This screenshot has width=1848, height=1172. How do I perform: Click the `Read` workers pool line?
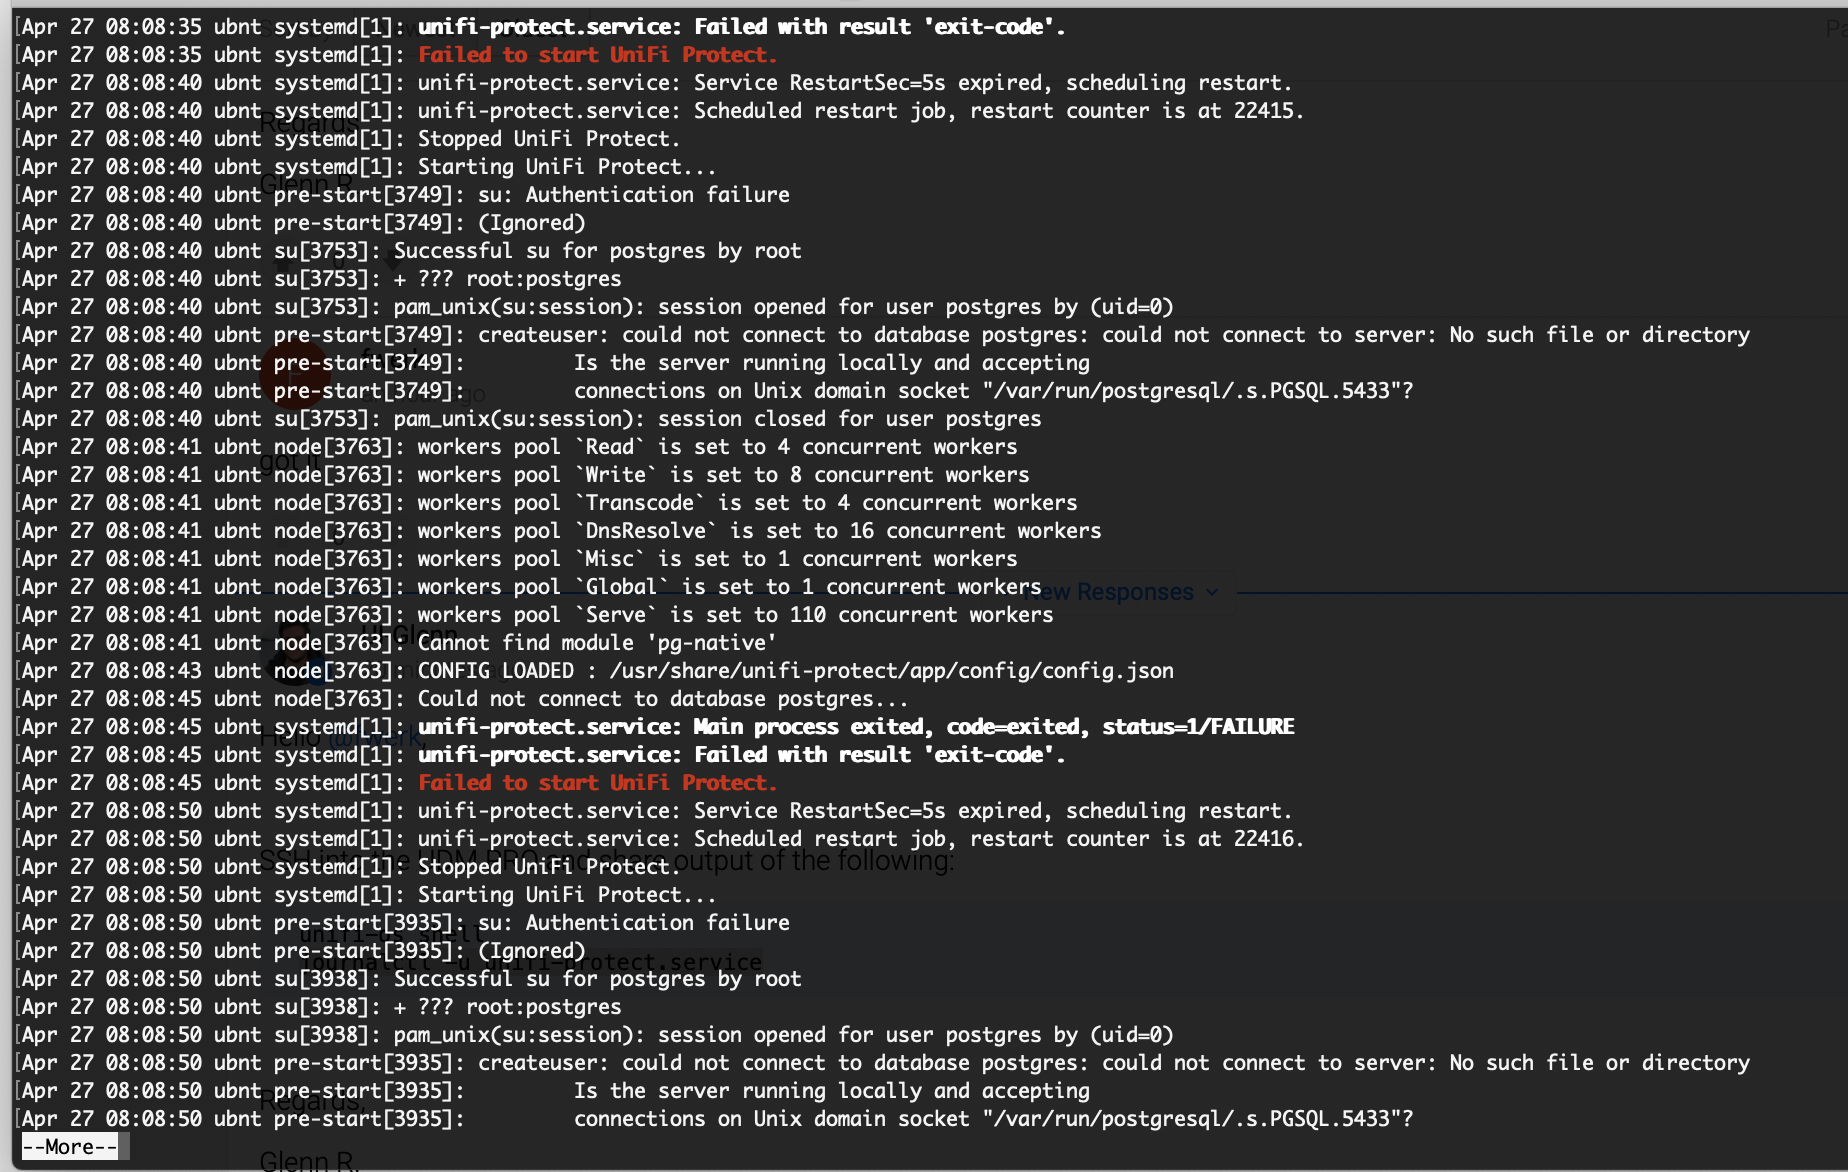coord(716,447)
